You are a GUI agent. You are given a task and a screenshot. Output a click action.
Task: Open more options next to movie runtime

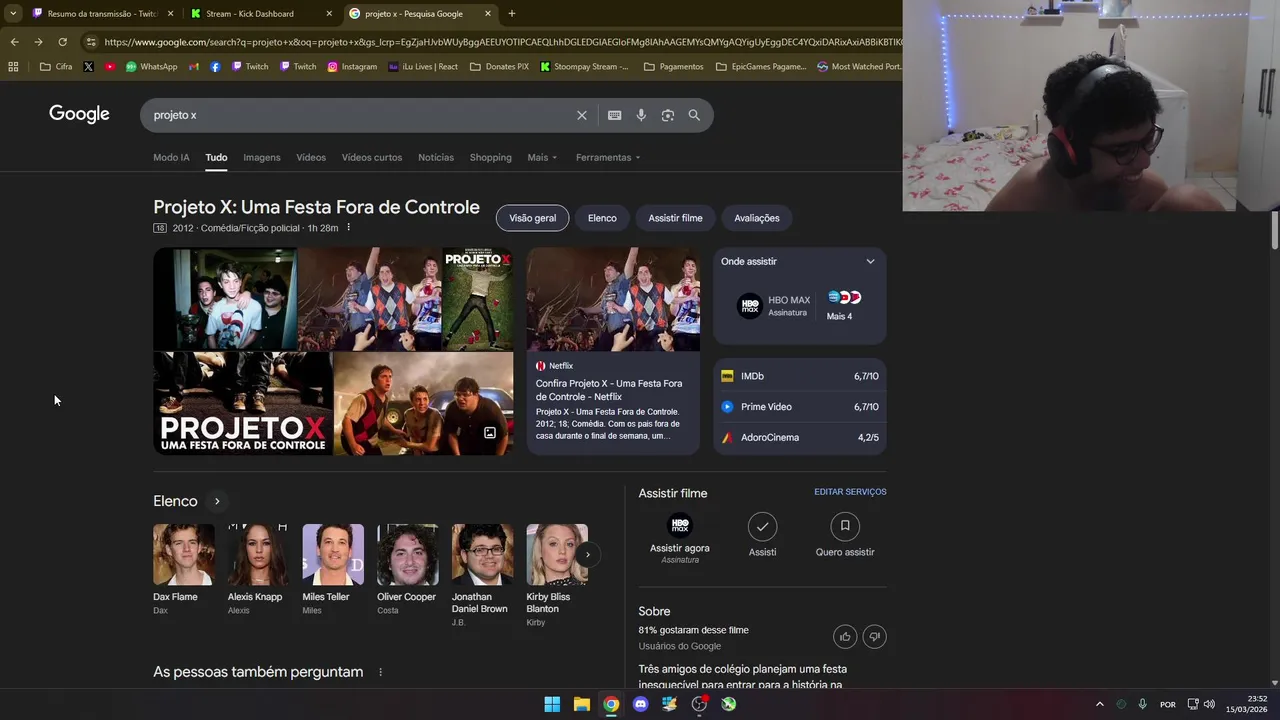(348, 228)
